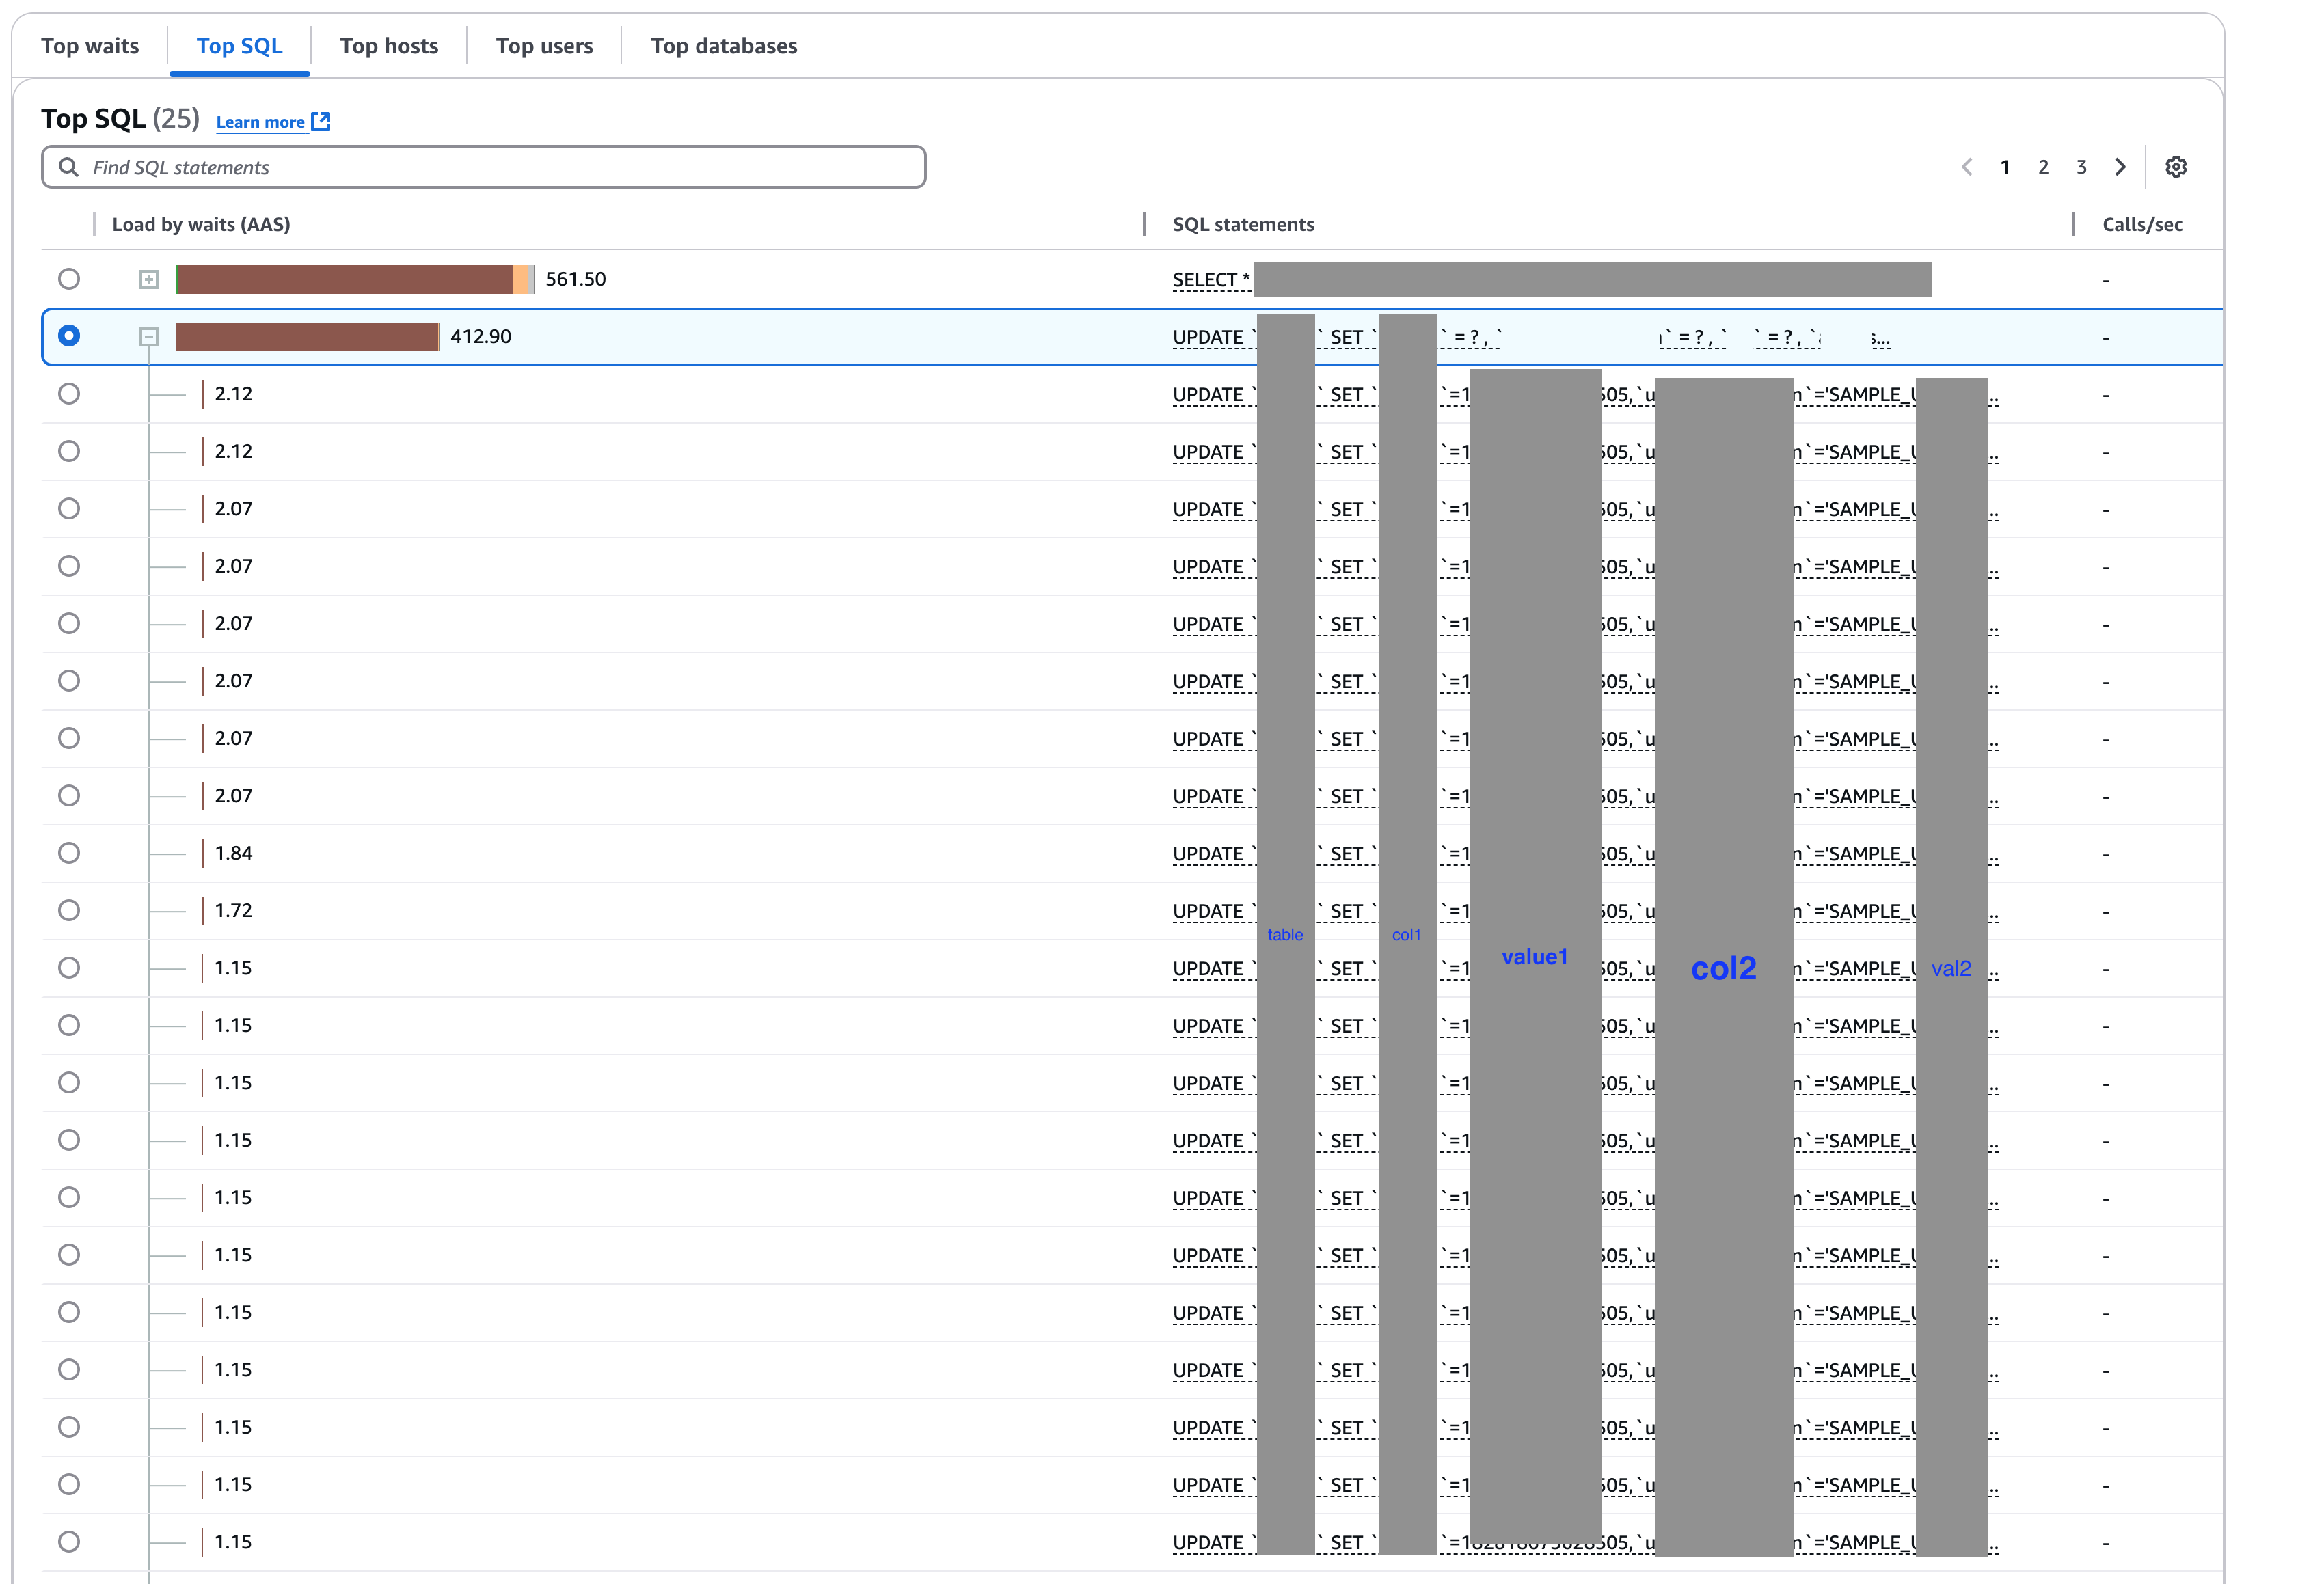Click the Top SQL (25) heading
The width and height of the screenshot is (2324, 1584).
click(120, 118)
